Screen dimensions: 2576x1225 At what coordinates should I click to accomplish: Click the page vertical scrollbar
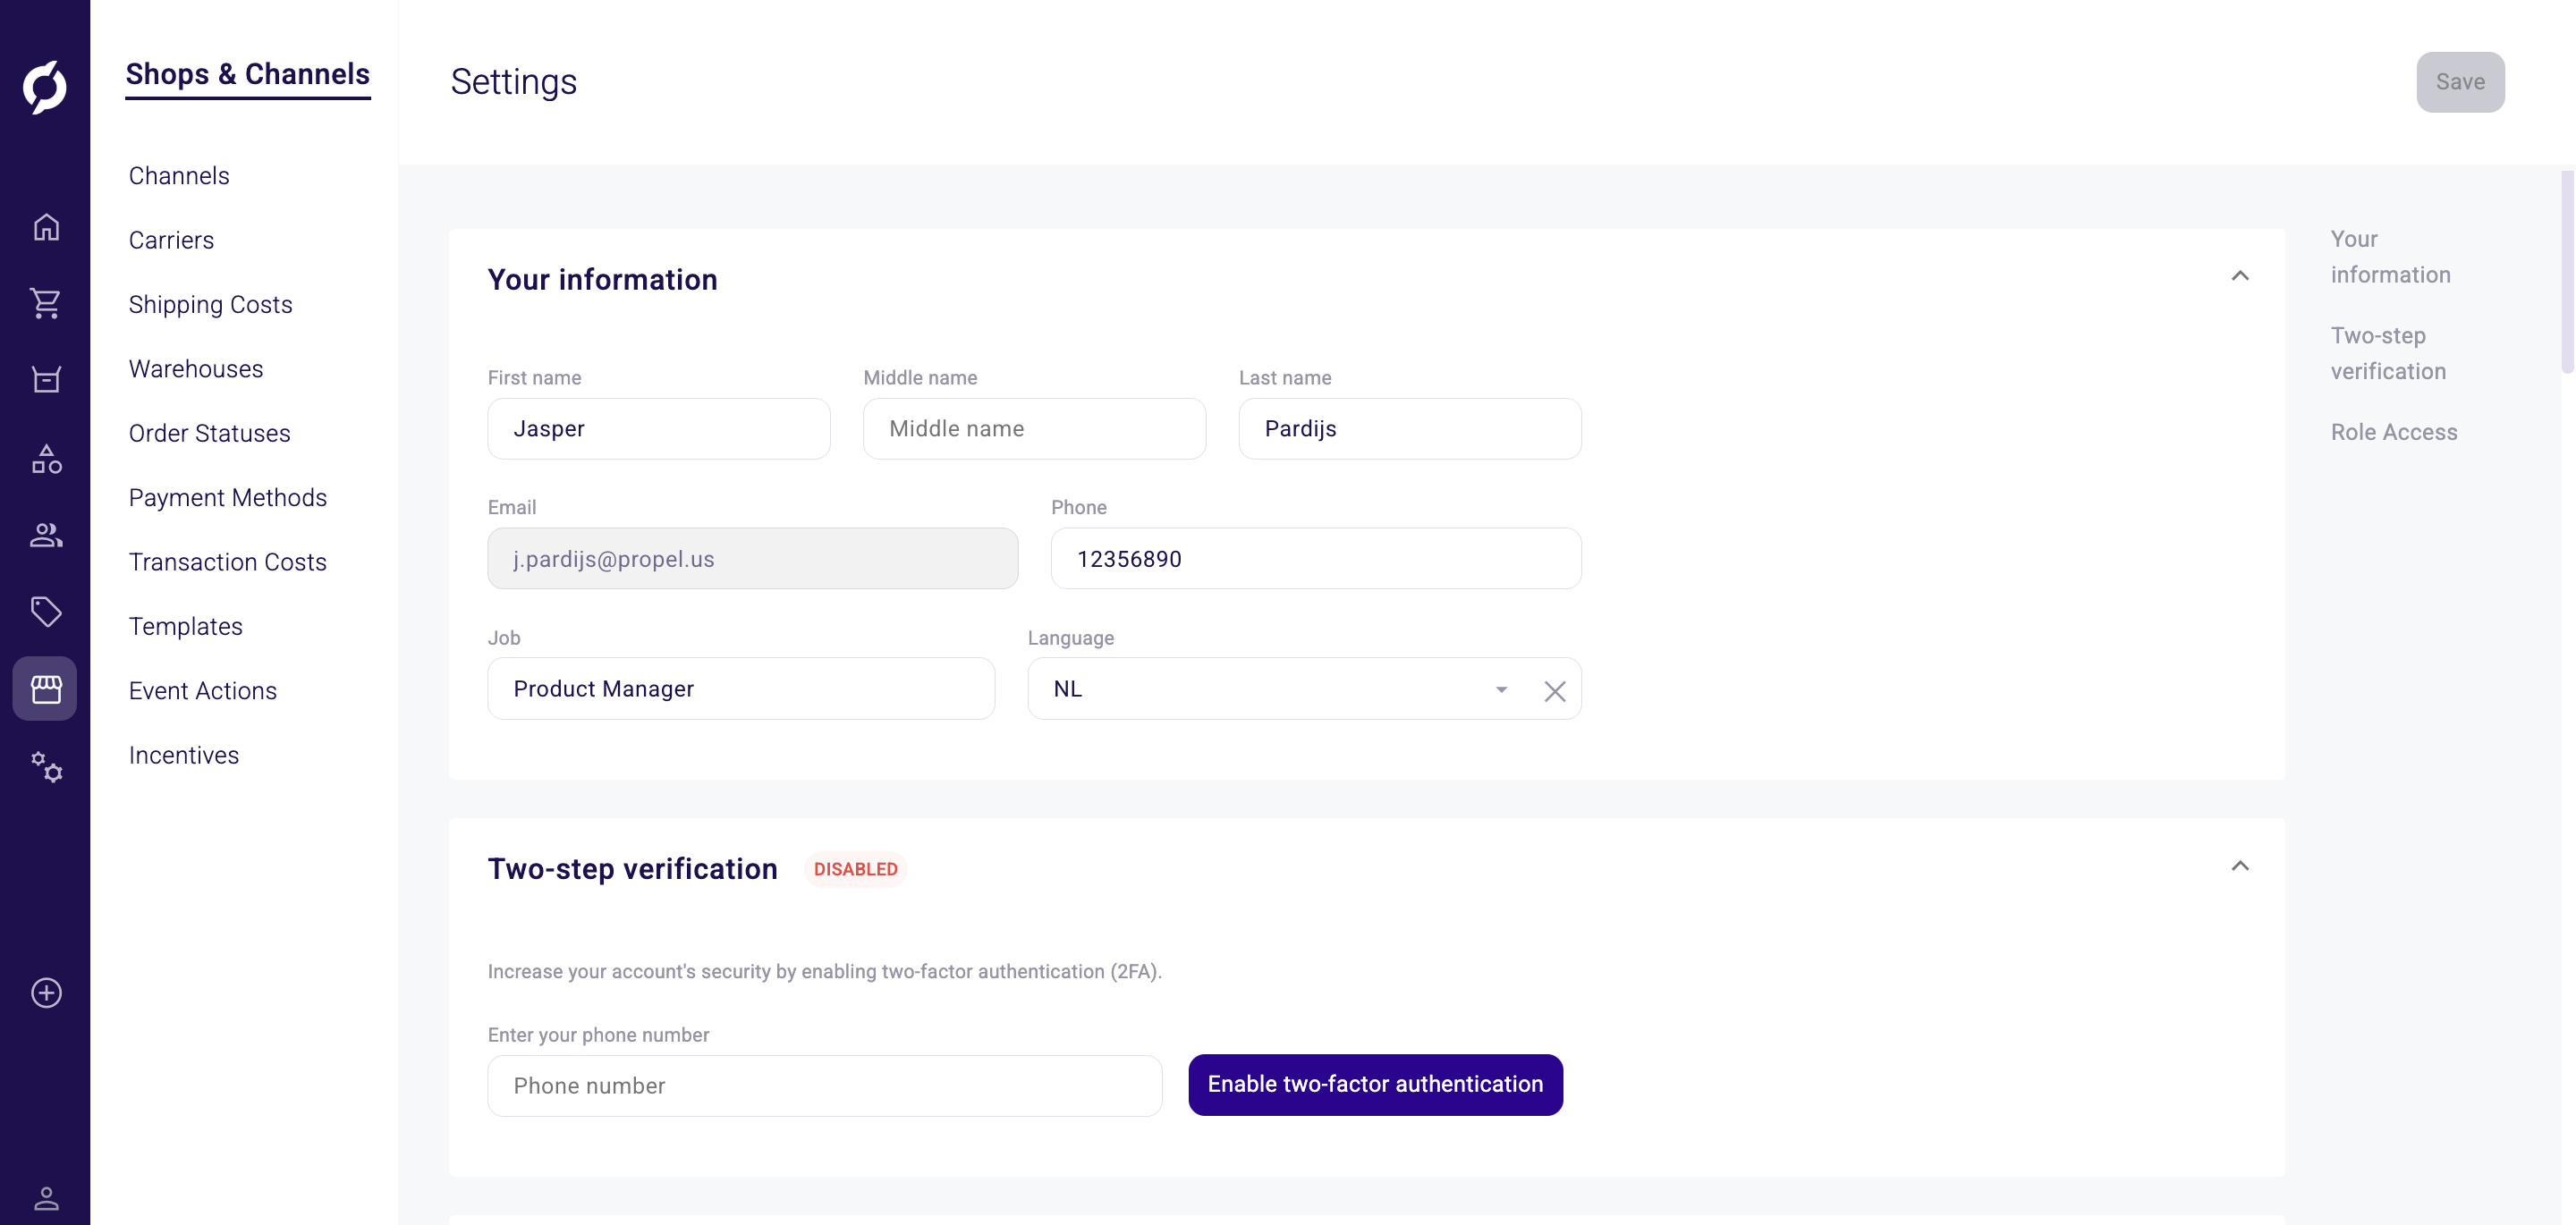click(x=2567, y=272)
